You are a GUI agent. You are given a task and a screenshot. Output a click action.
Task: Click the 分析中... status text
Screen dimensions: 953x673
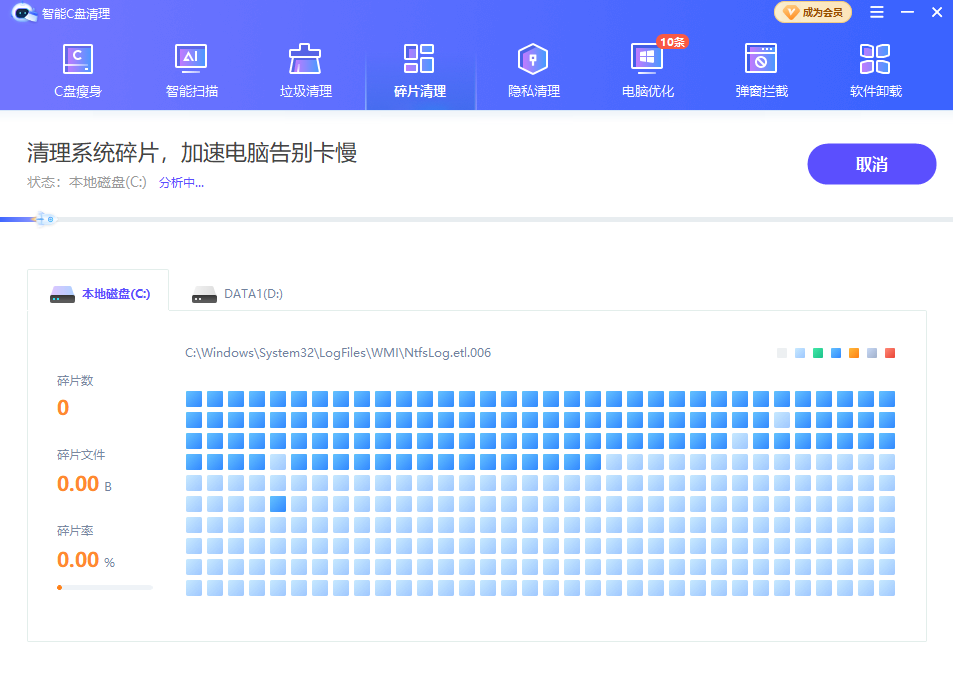(x=181, y=183)
